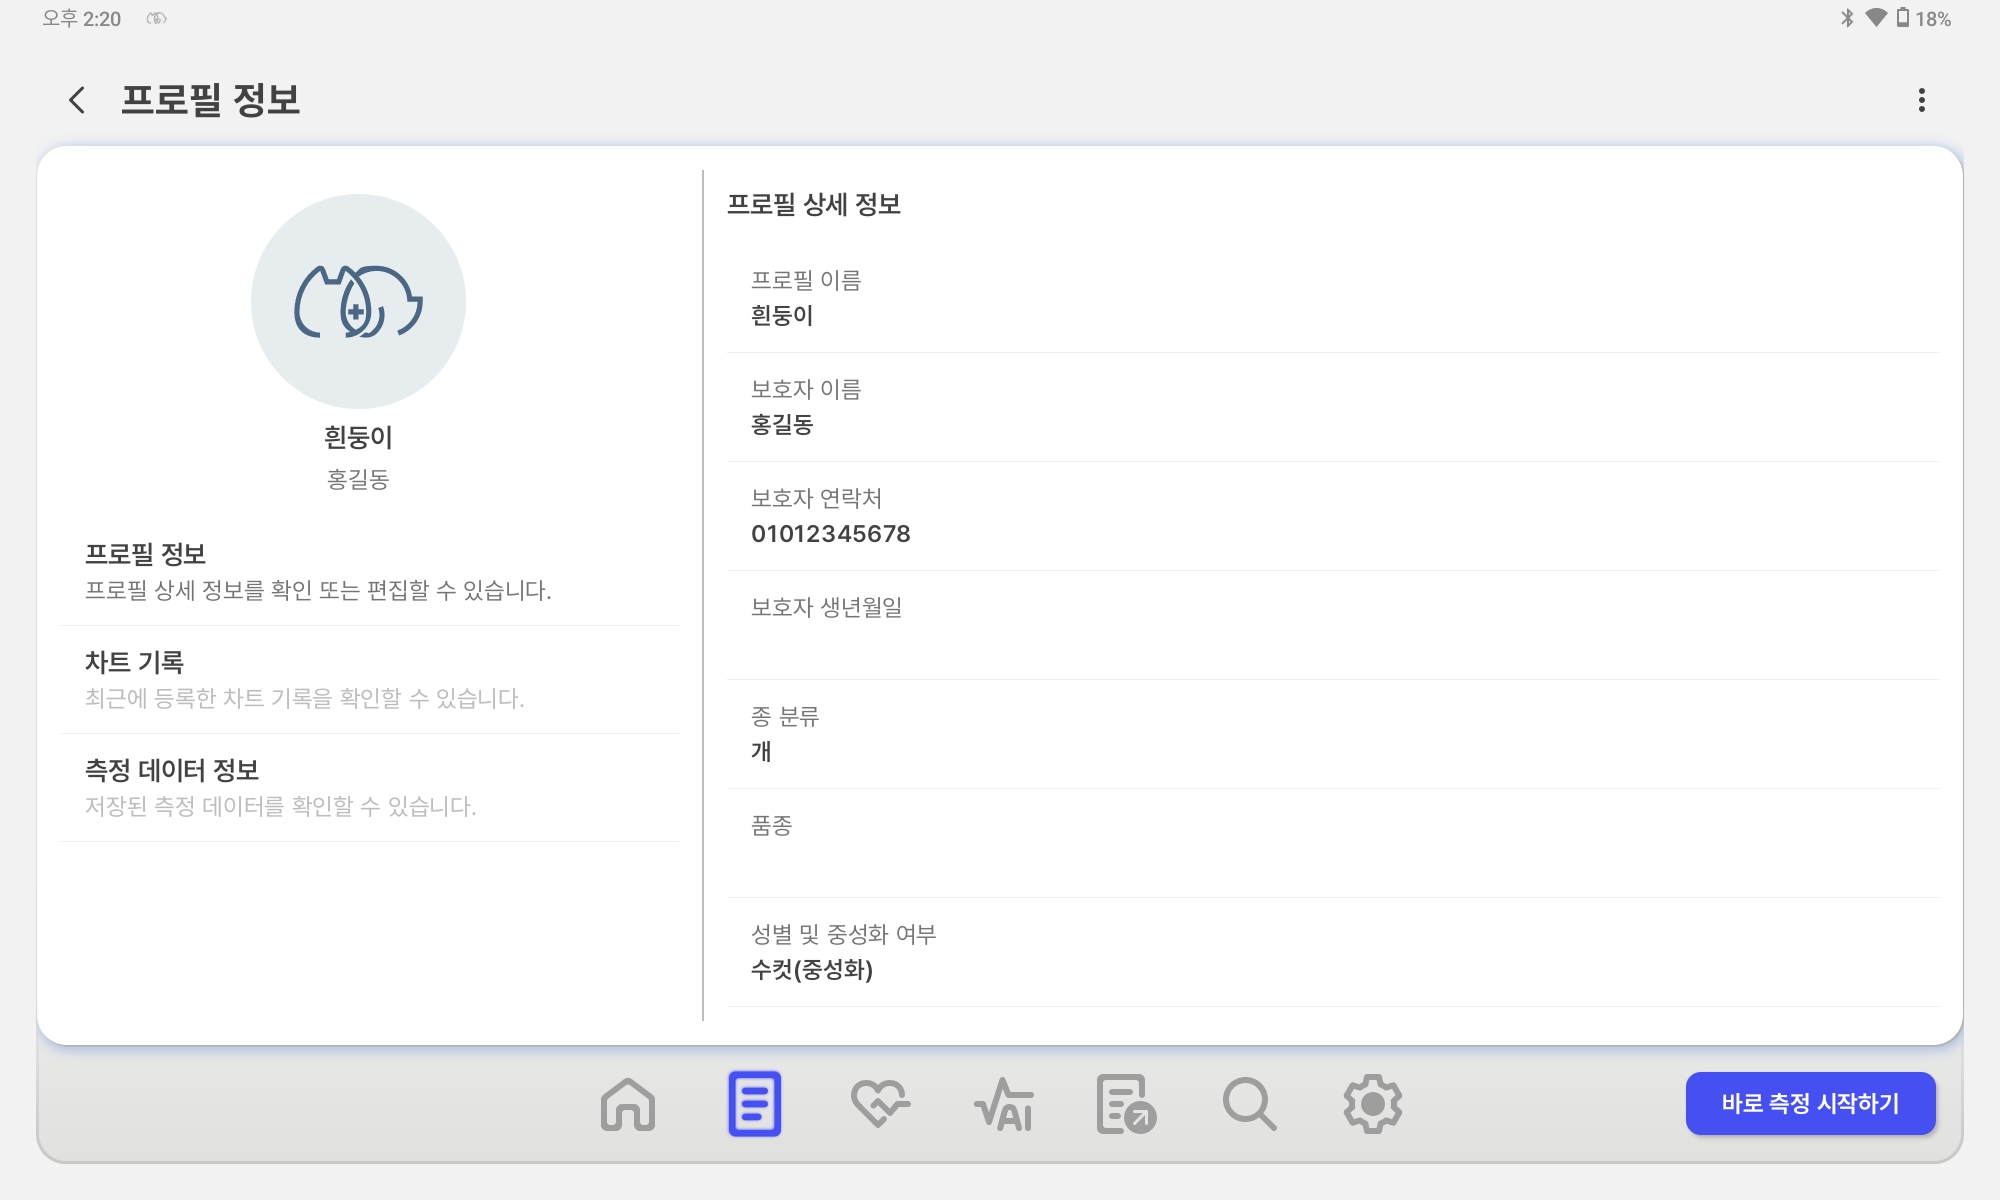Tap the empty 보호자 생년월일 row
Screen dimensions: 2000x1200
coord(1332,625)
